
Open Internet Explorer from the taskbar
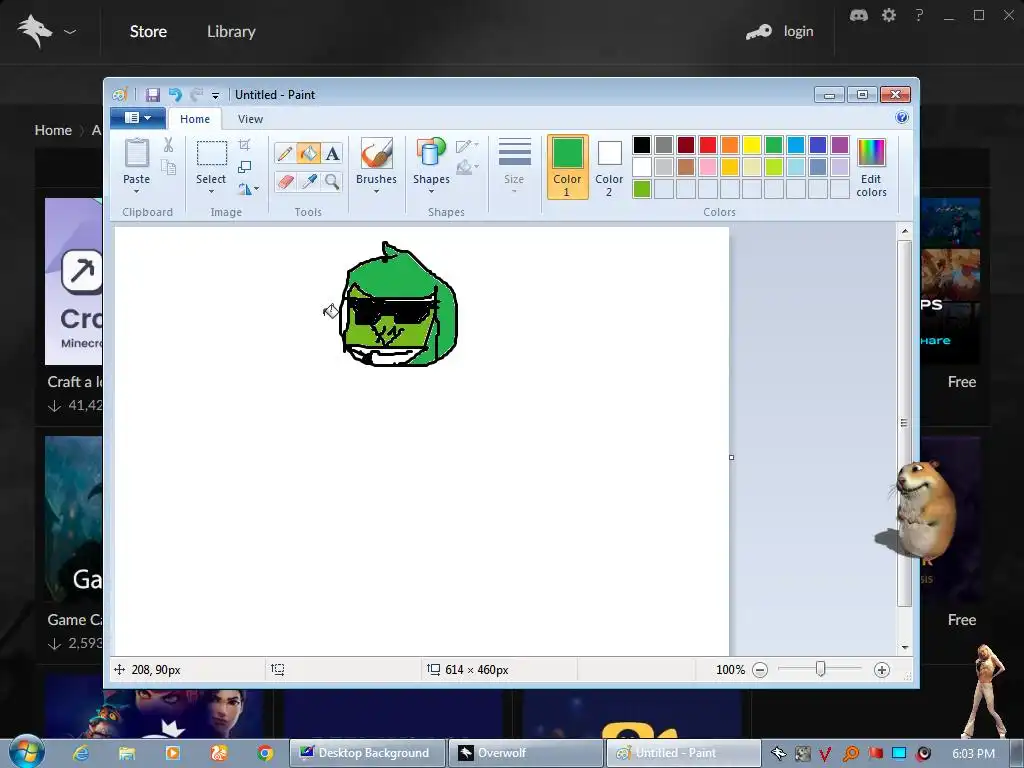(81, 753)
